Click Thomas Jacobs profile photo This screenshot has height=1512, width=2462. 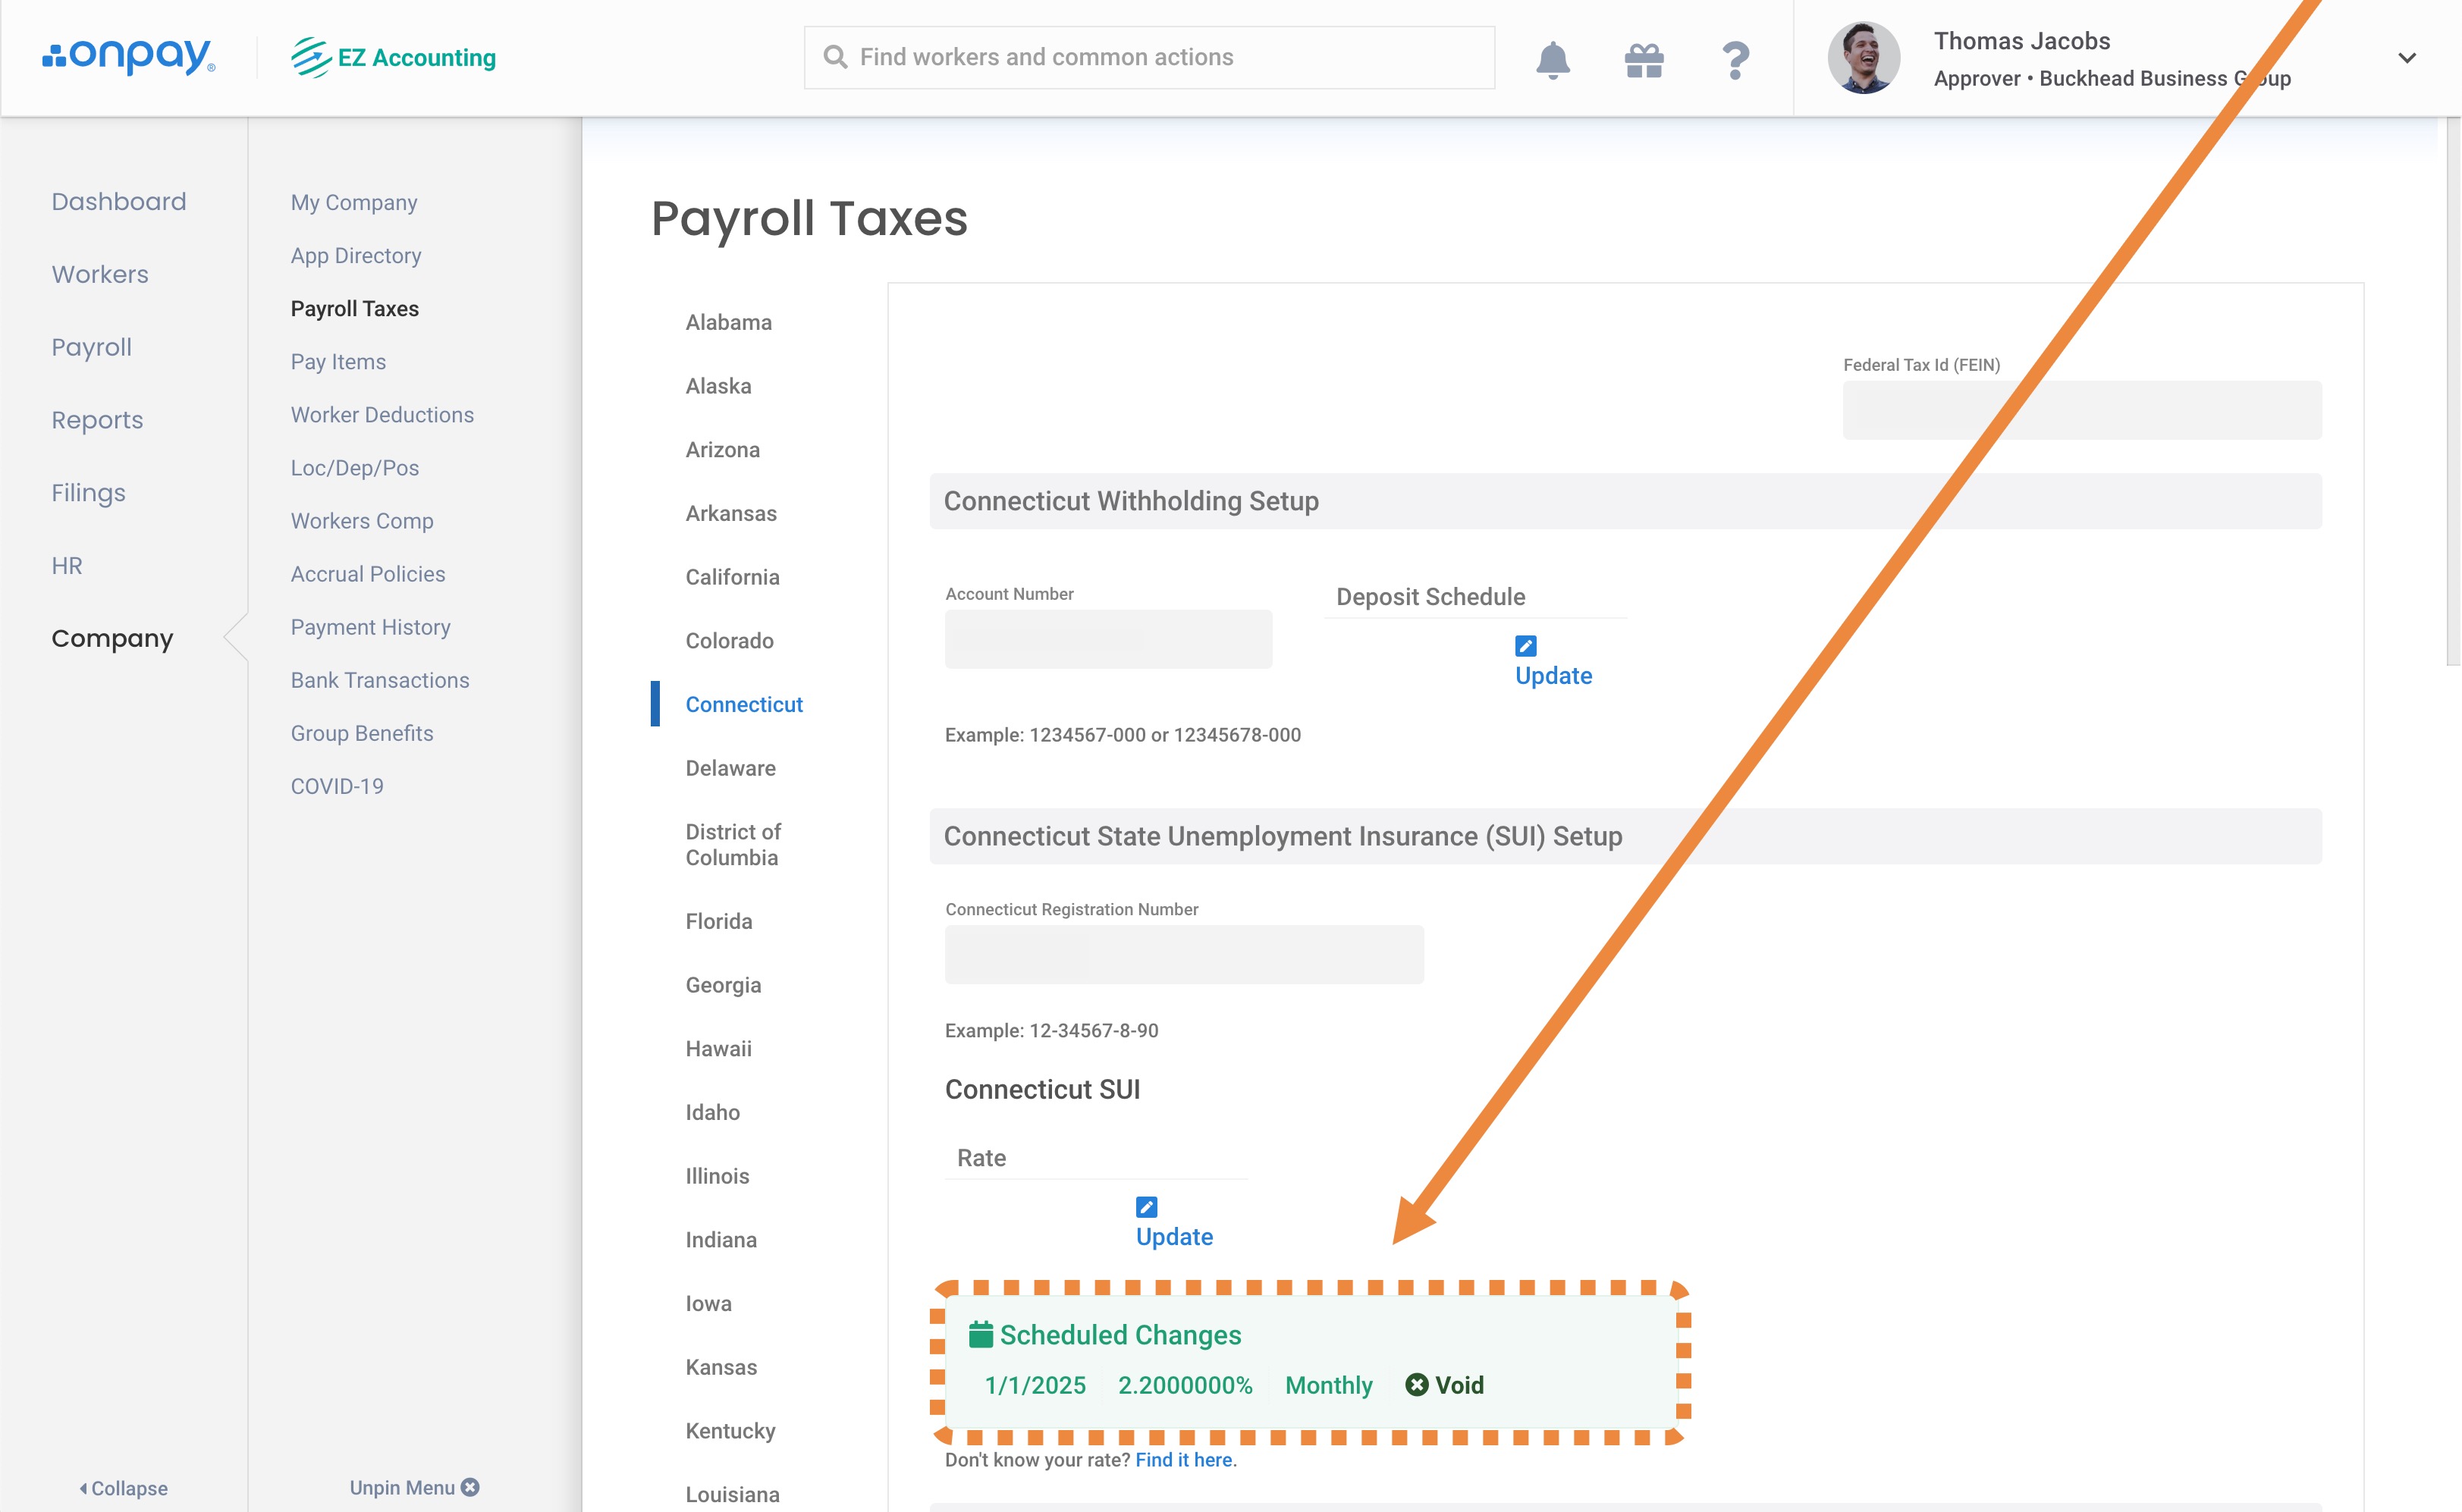(1863, 58)
